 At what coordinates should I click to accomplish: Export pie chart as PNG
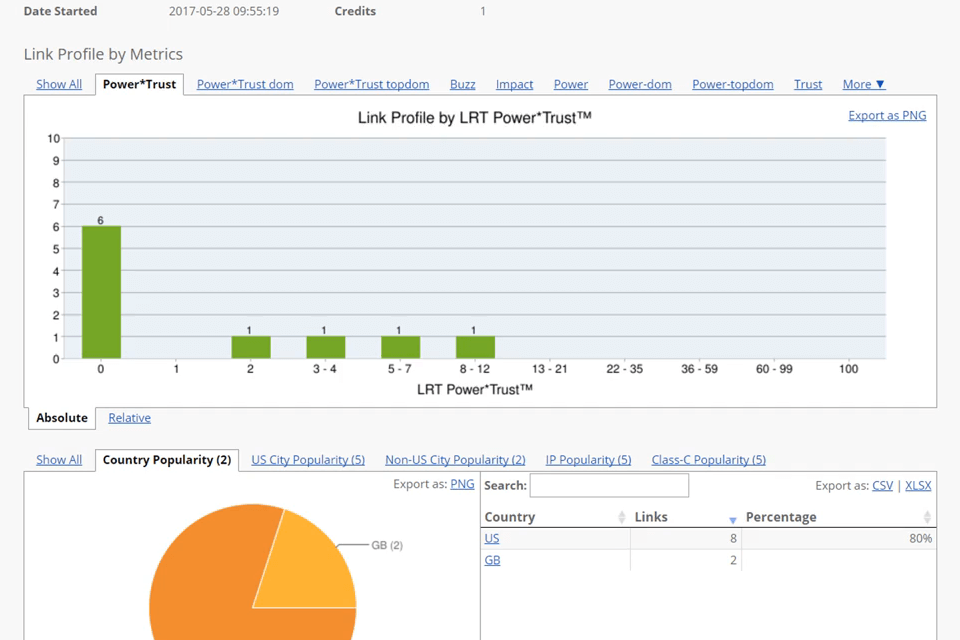pos(462,484)
